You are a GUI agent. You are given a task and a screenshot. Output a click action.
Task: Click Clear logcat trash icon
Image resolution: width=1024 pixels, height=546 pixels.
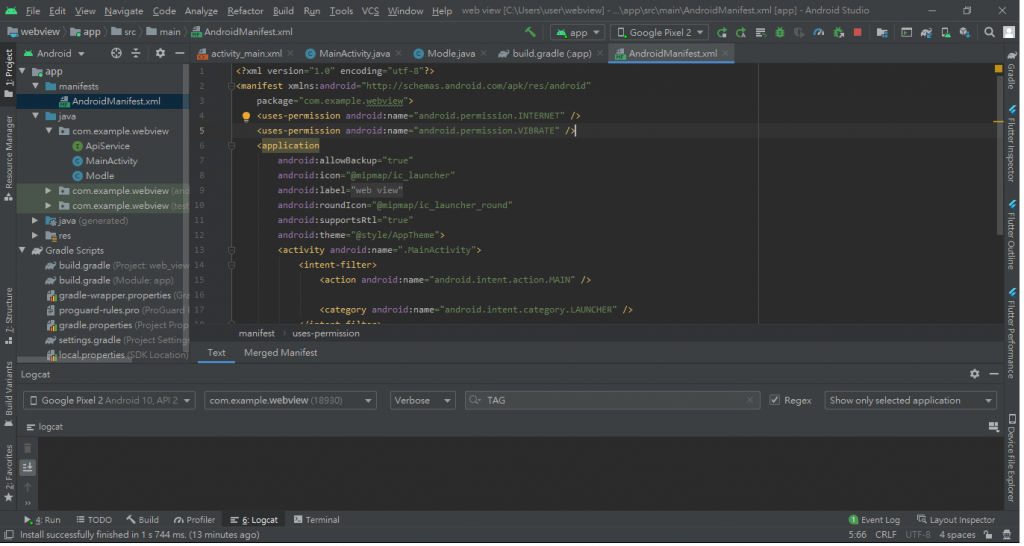pos(27,450)
